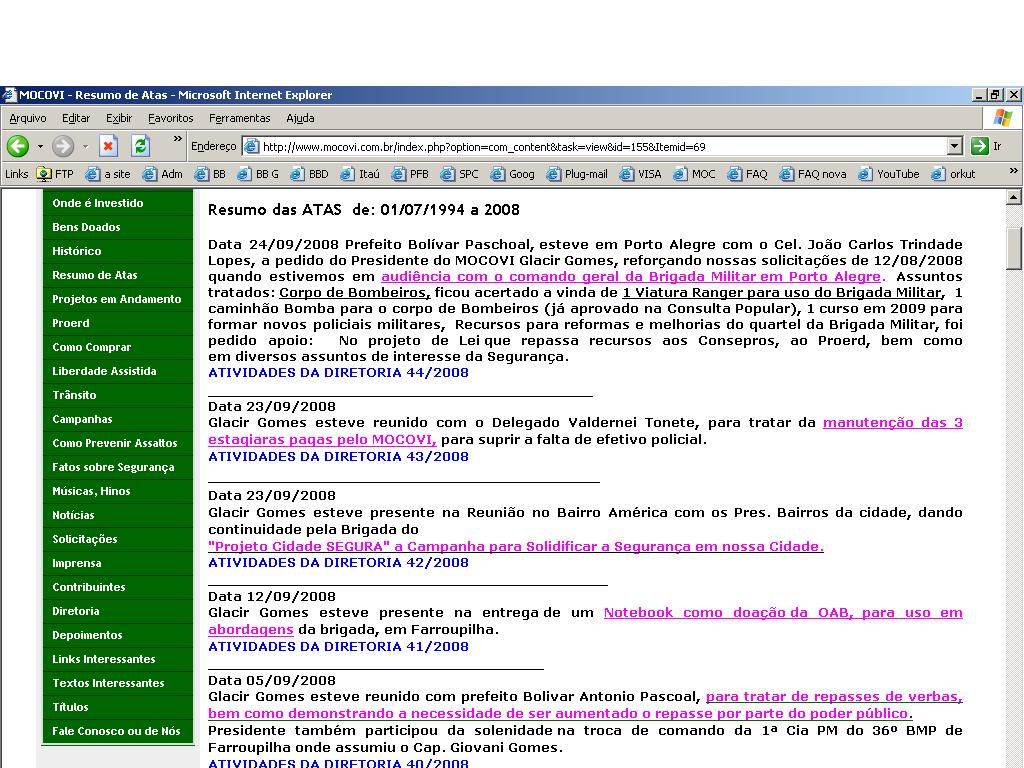Go back with the green Back arrow
Screen dimensions: 1024x768
[18, 146]
